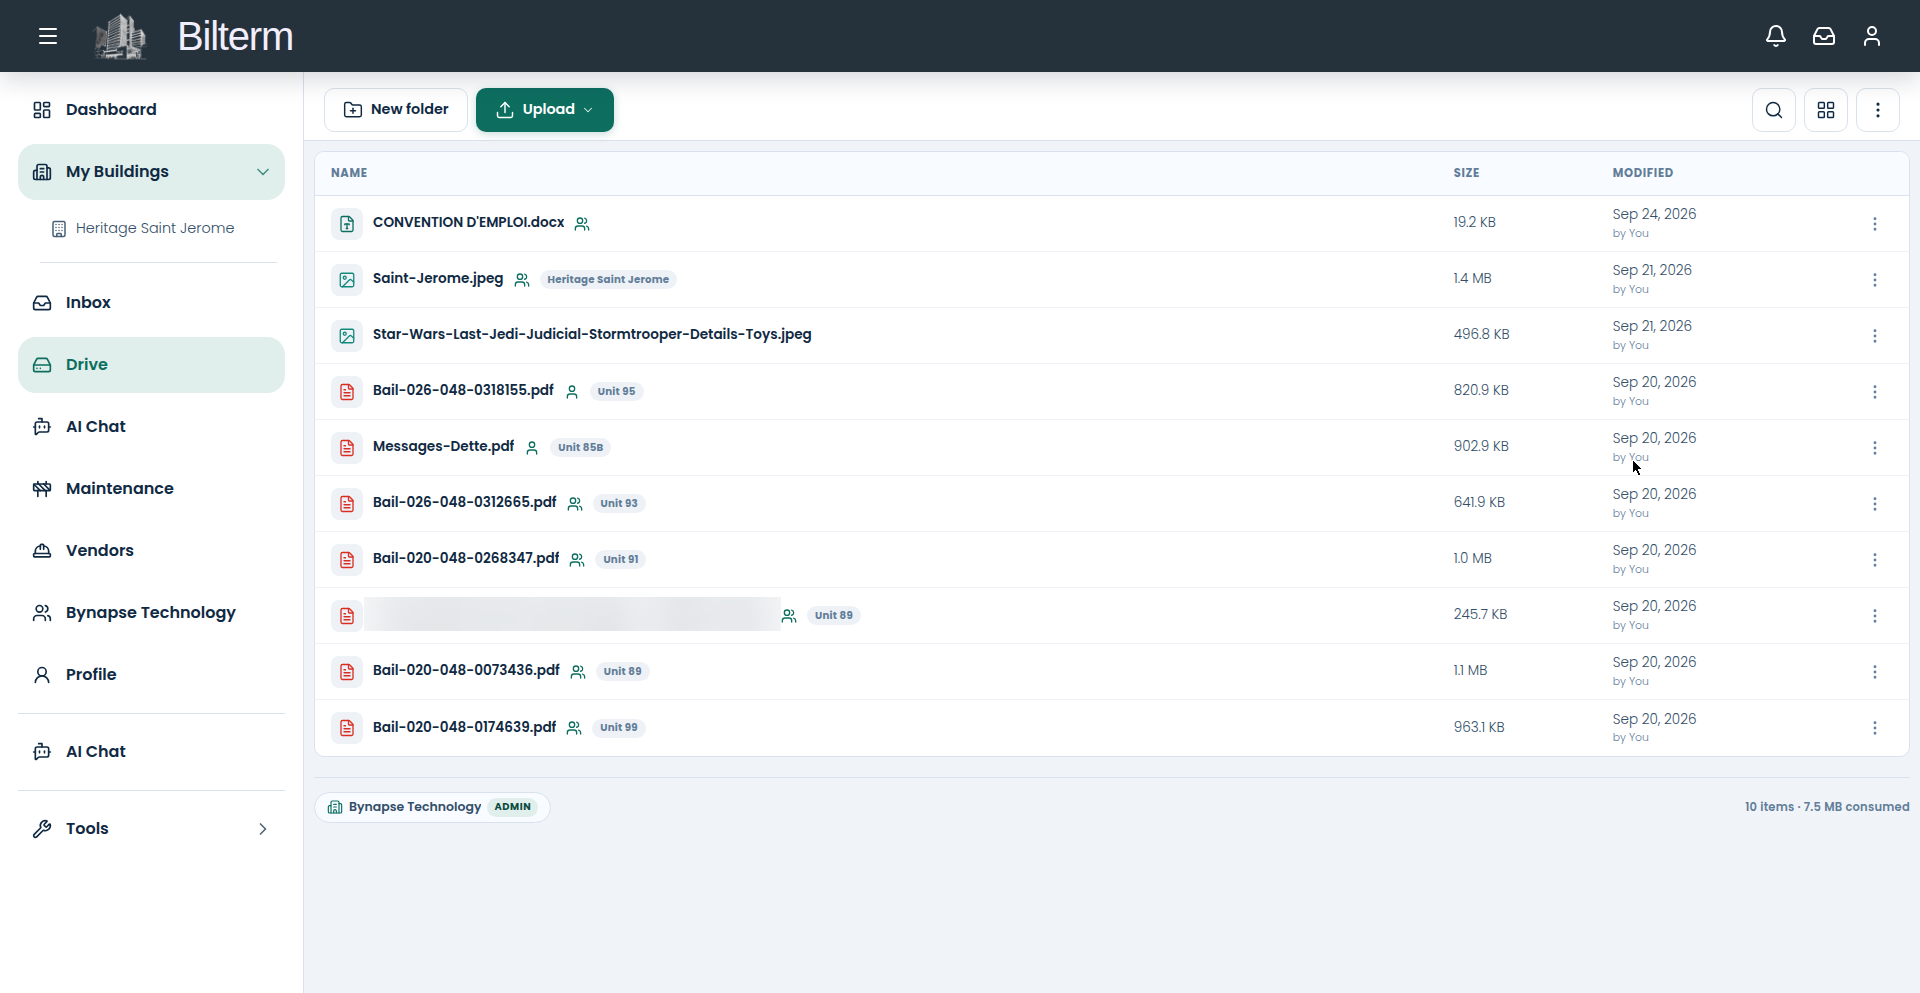Switch to grid view icon
Screen dimensions: 1920x993
point(1826,110)
